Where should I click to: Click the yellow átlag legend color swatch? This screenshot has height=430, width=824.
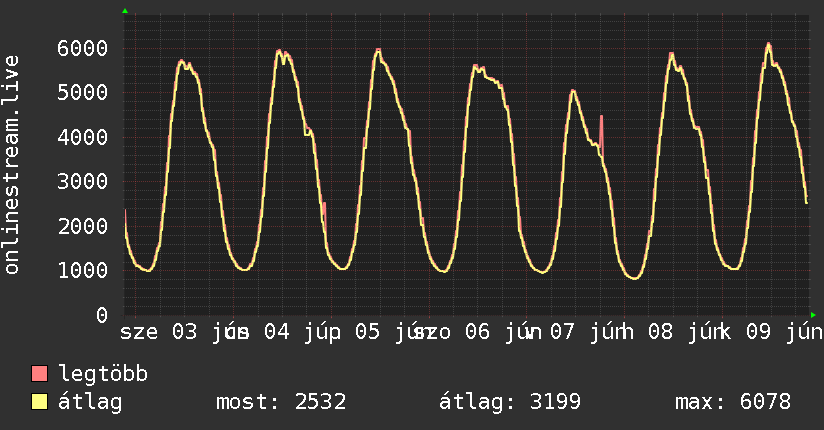pyautogui.click(x=39, y=402)
